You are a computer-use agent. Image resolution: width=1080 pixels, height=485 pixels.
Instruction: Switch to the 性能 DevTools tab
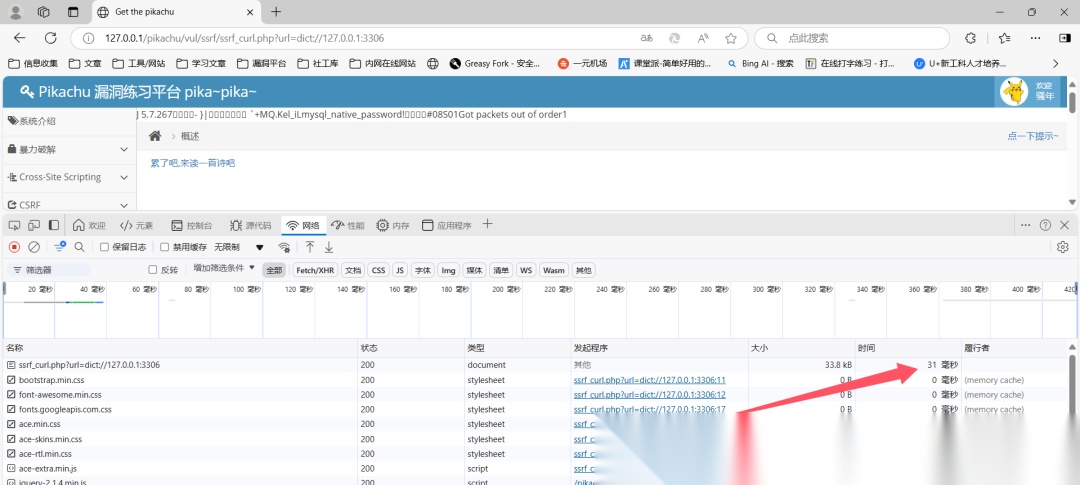tap(348, 225)
